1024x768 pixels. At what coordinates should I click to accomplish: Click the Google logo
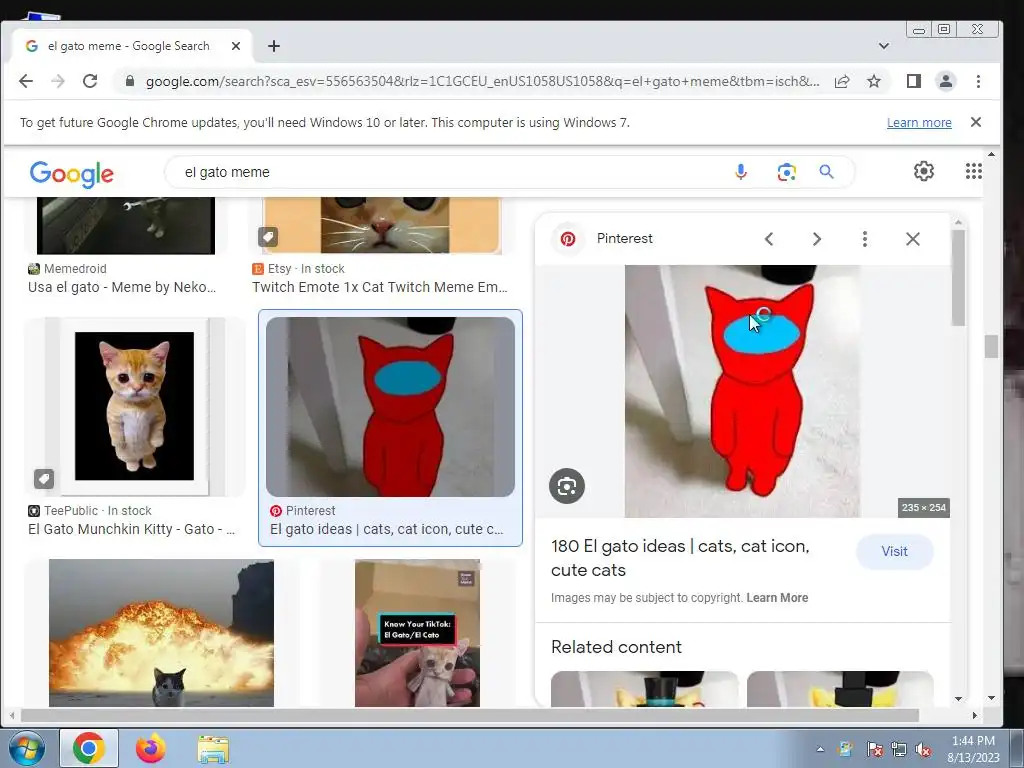[x=71, y=174]
